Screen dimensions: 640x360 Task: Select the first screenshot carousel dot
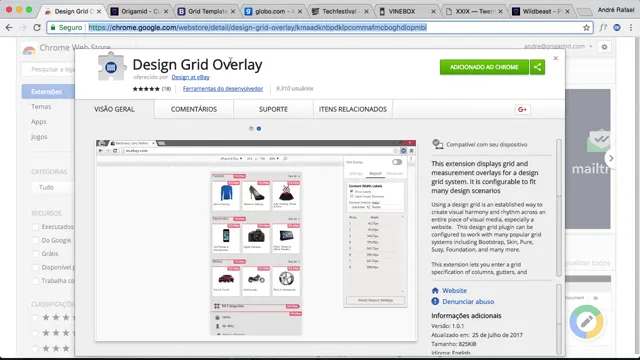pyautogui.click(x=251, y=129)
